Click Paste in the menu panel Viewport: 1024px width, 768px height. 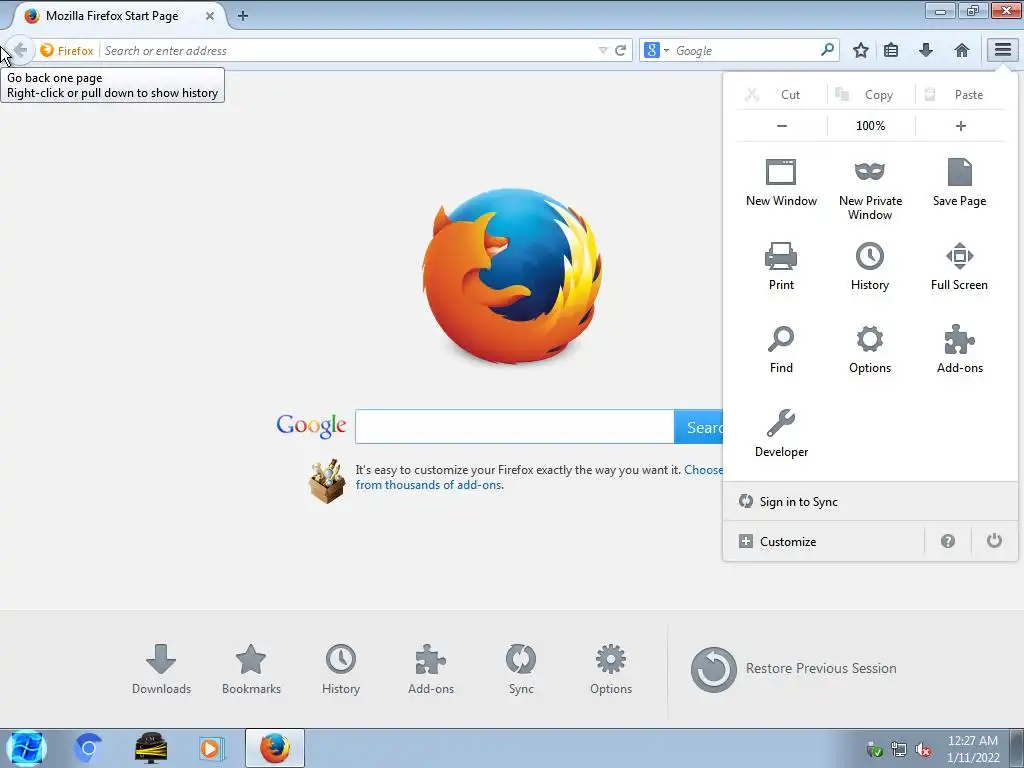click(960, 95)
